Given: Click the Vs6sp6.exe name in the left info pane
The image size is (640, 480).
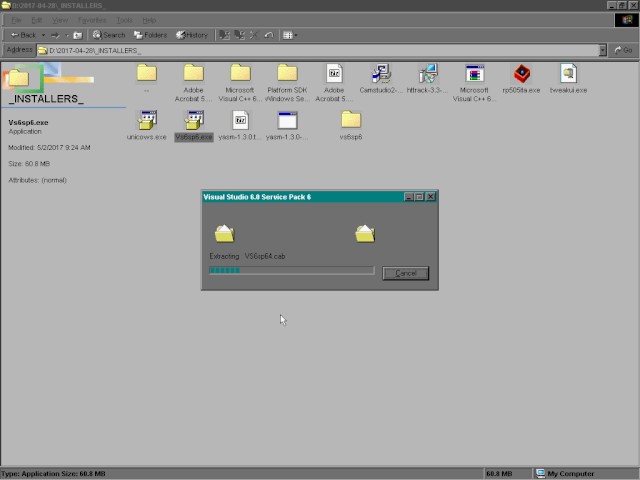Looking at the screenshot, I should 28,122.
